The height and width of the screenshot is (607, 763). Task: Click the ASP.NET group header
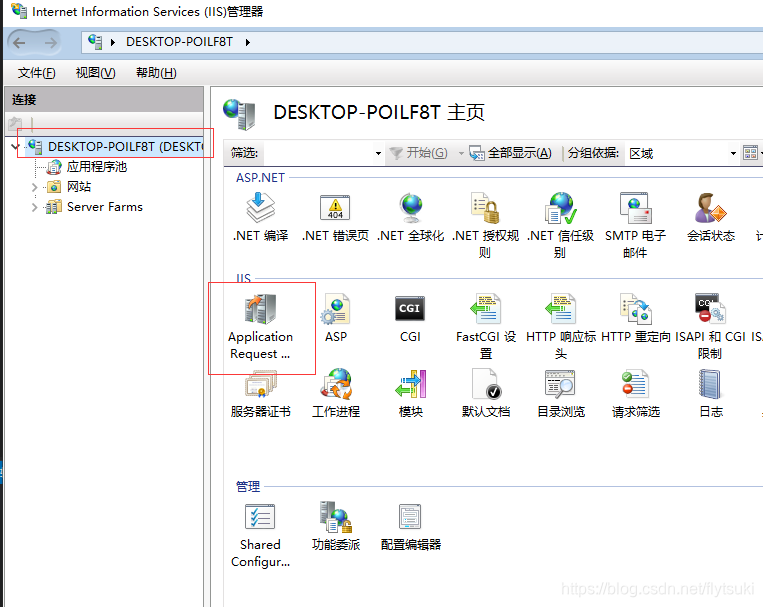click(x=260, y=178)
